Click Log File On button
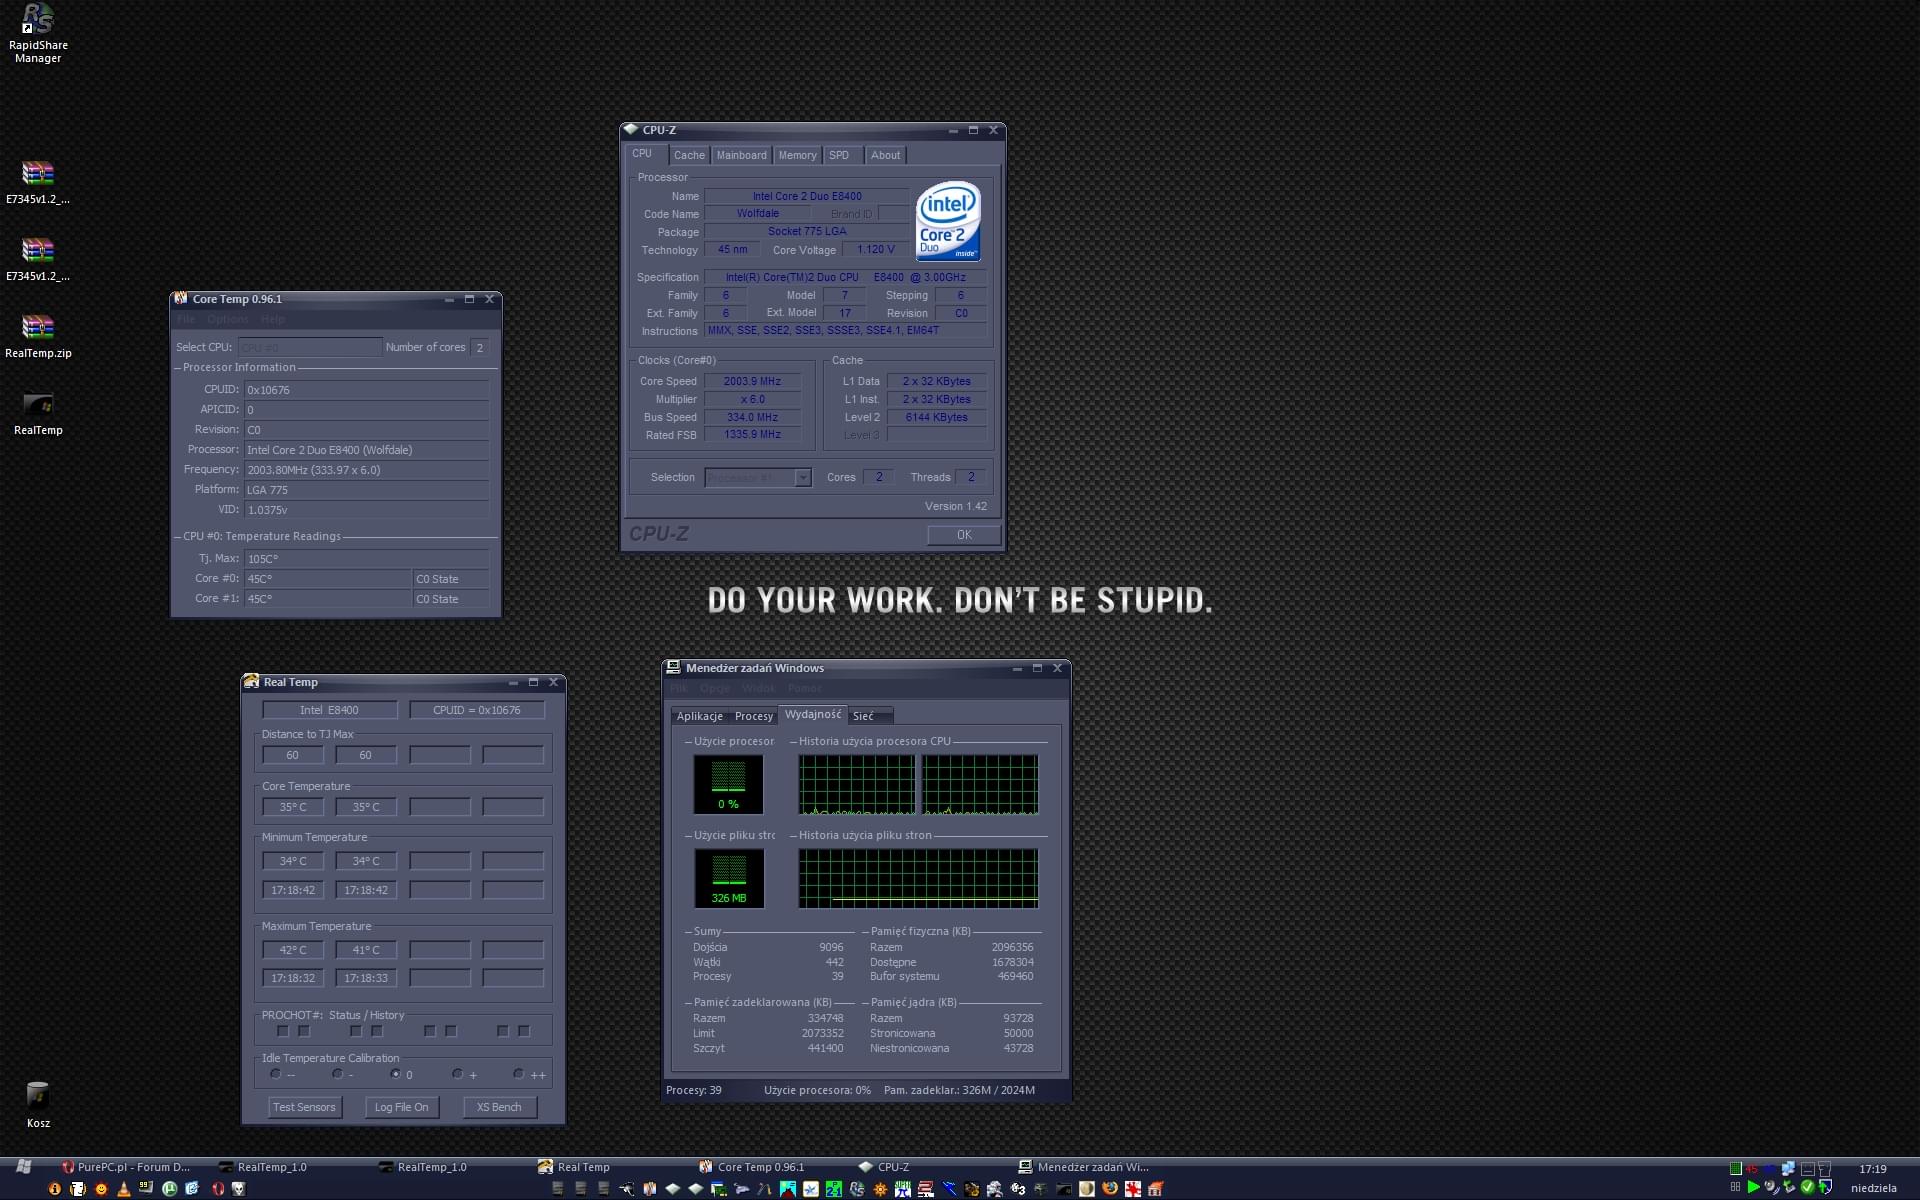1920x1200 pixels. tap(401, 1107)
